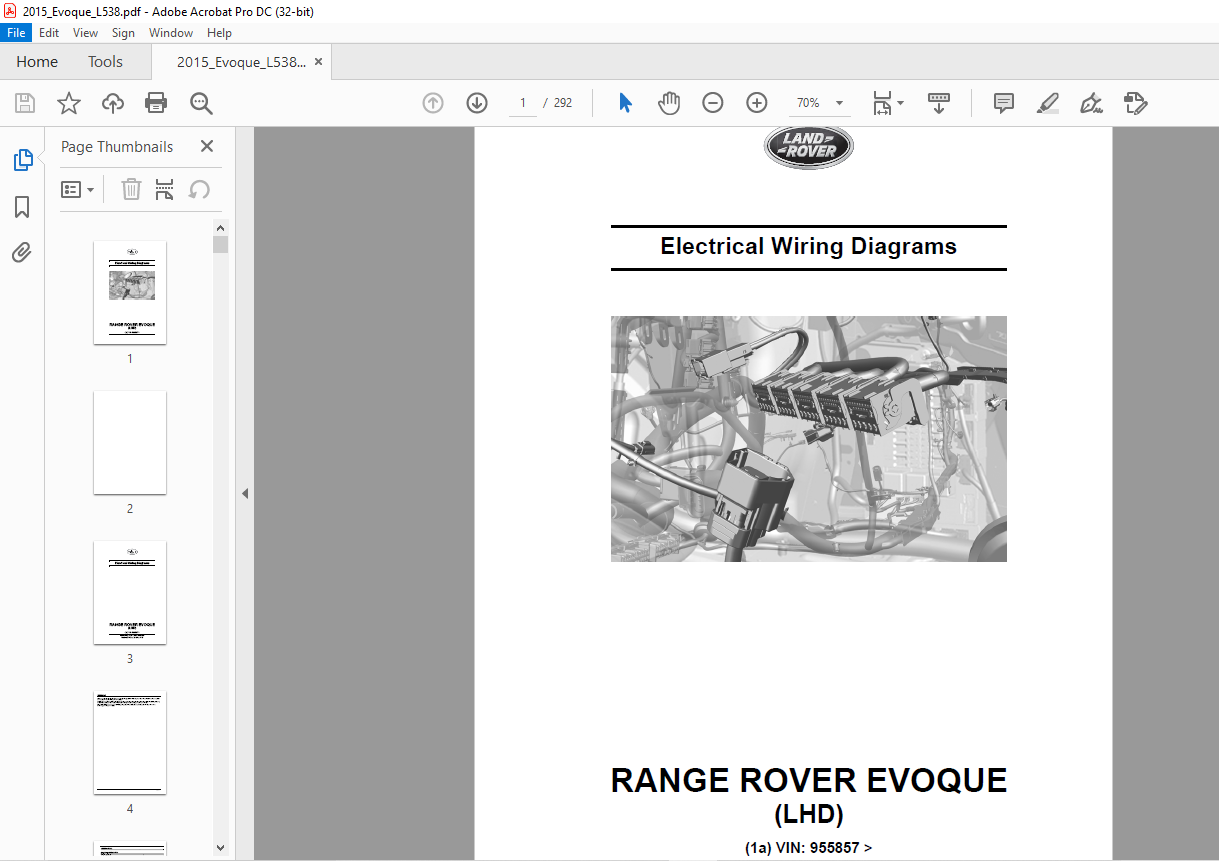Rotate pages using the rotate icon
The height and width of the screenshot is (861, 1219).
199,189
